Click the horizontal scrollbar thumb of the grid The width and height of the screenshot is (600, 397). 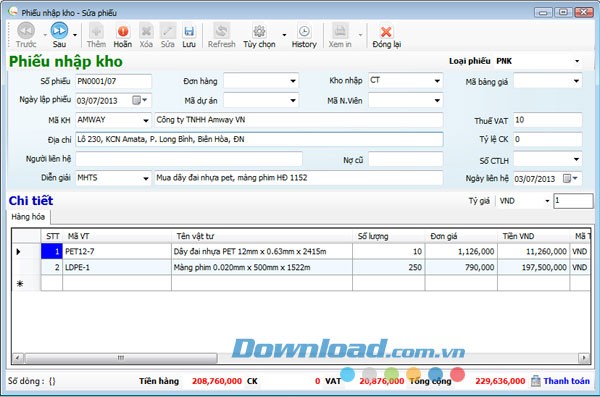coord(121,358)
